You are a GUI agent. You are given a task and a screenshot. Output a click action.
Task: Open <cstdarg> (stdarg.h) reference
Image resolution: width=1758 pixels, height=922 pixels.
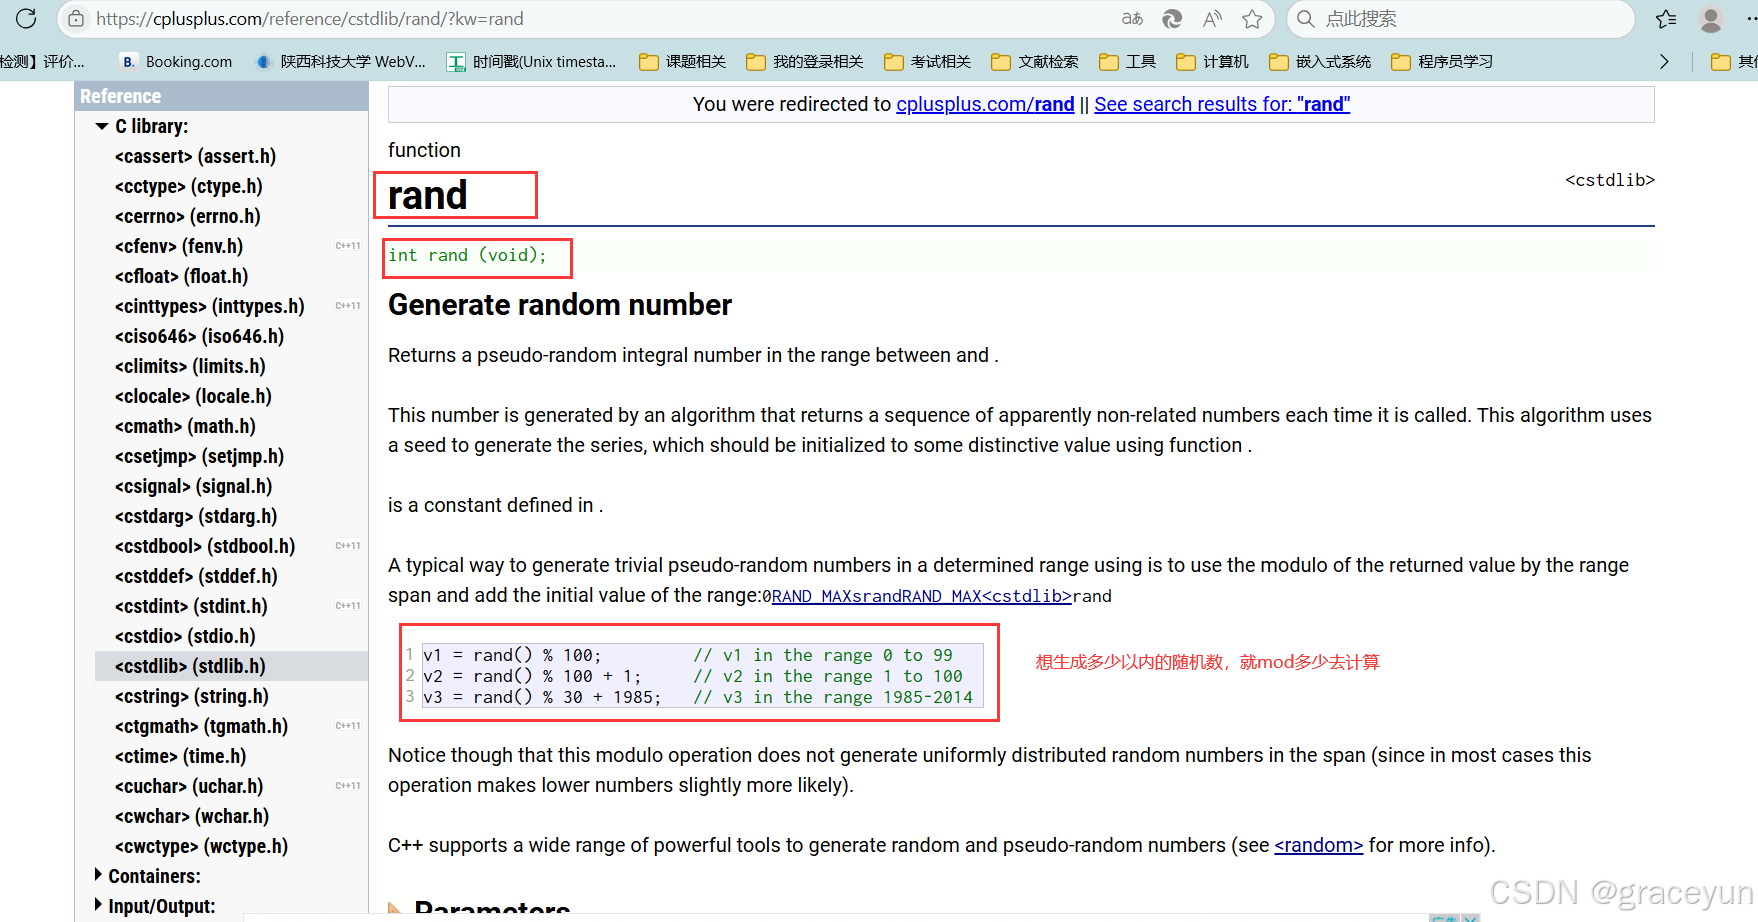tap(196, 516)
